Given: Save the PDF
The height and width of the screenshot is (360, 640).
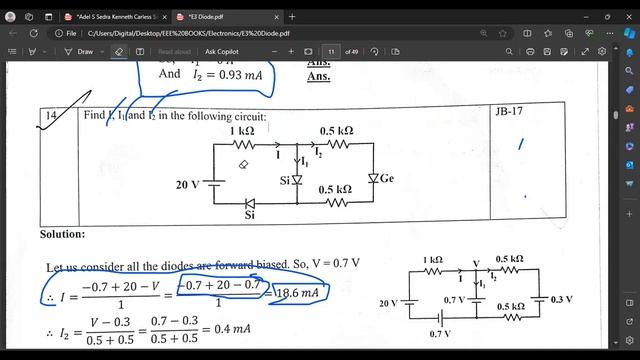Looking at the screenshot, I should (x=547, y=51).
